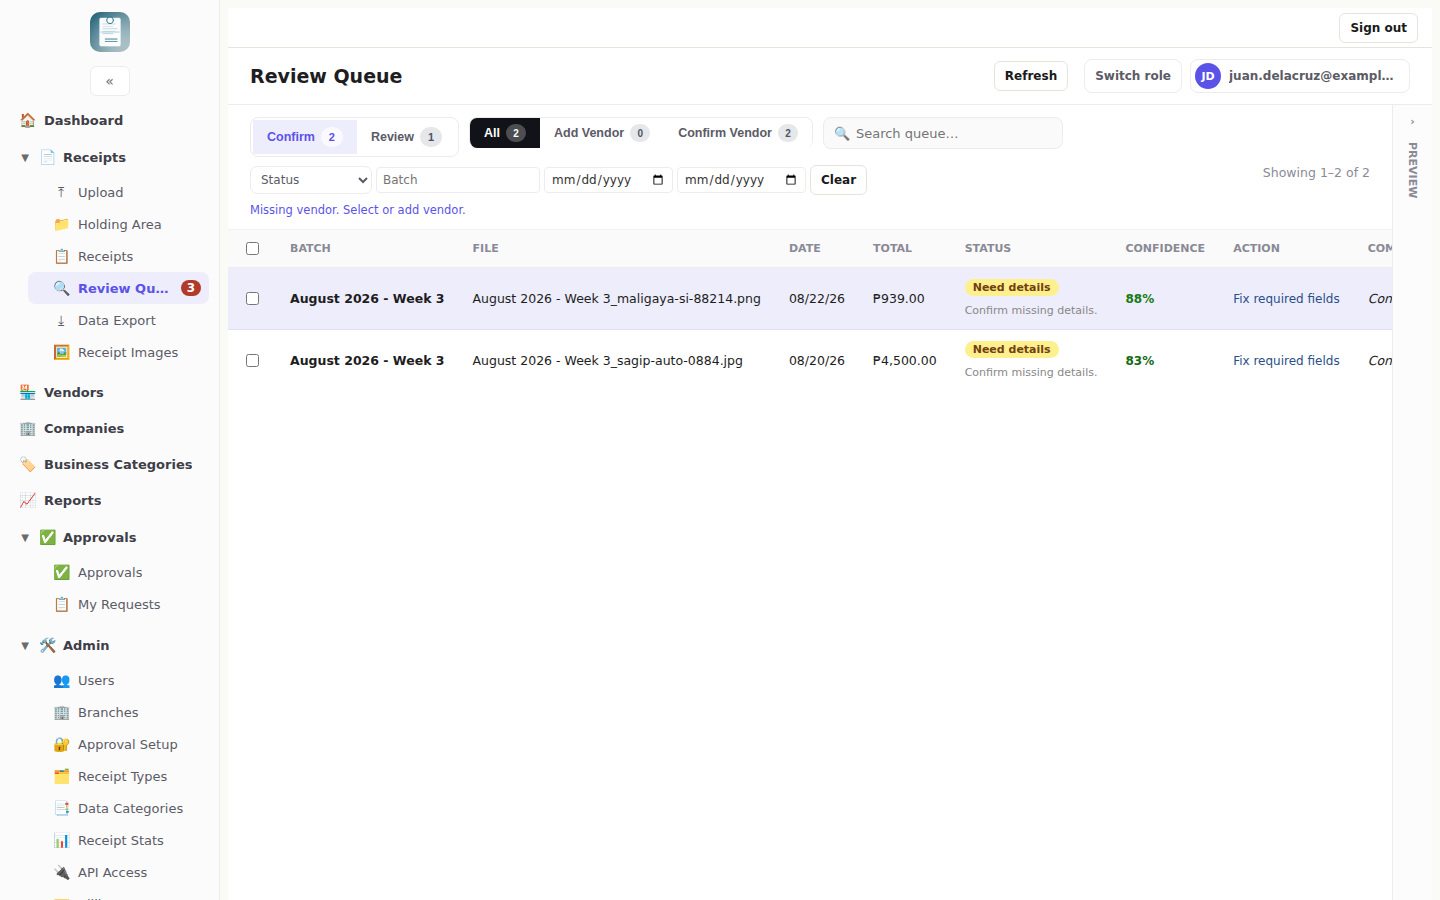1440x900 pixels.
Task: Click the 'Missing vendor. Select or add vendor.' message
Action: tap(358, 210)
